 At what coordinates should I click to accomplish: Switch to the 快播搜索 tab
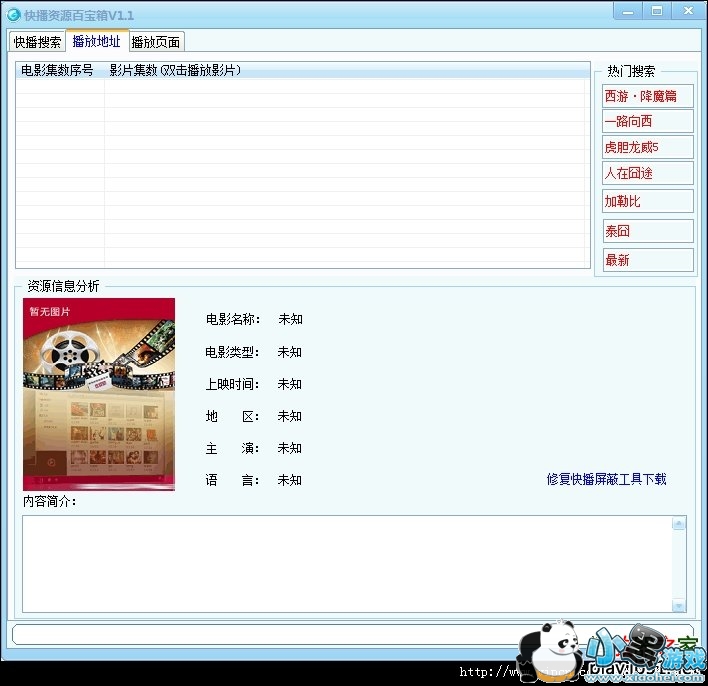coord(37,42)
